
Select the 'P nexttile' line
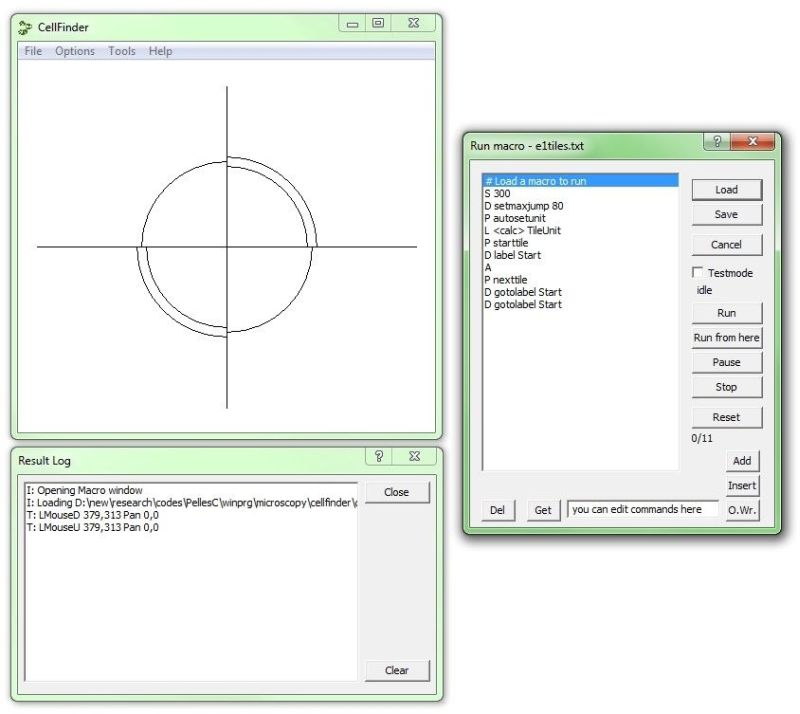point(580,280)
